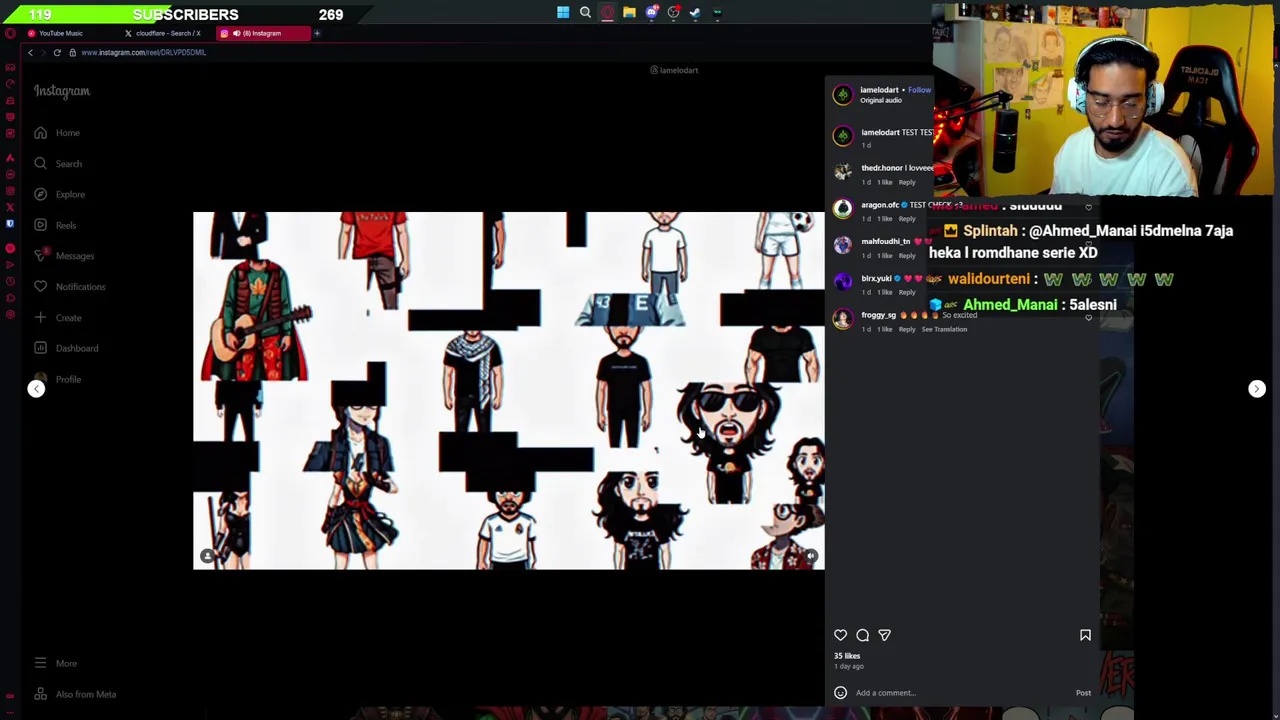
Task: Open Also from Meta menu
Action: 74,694
